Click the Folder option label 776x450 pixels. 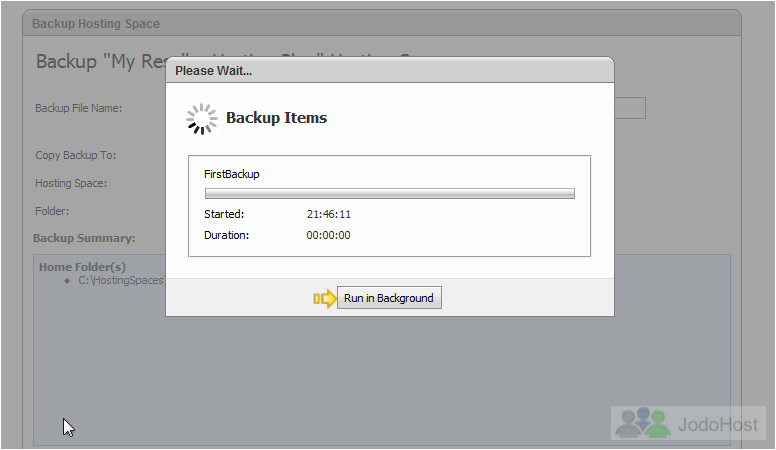click(52, 211)
